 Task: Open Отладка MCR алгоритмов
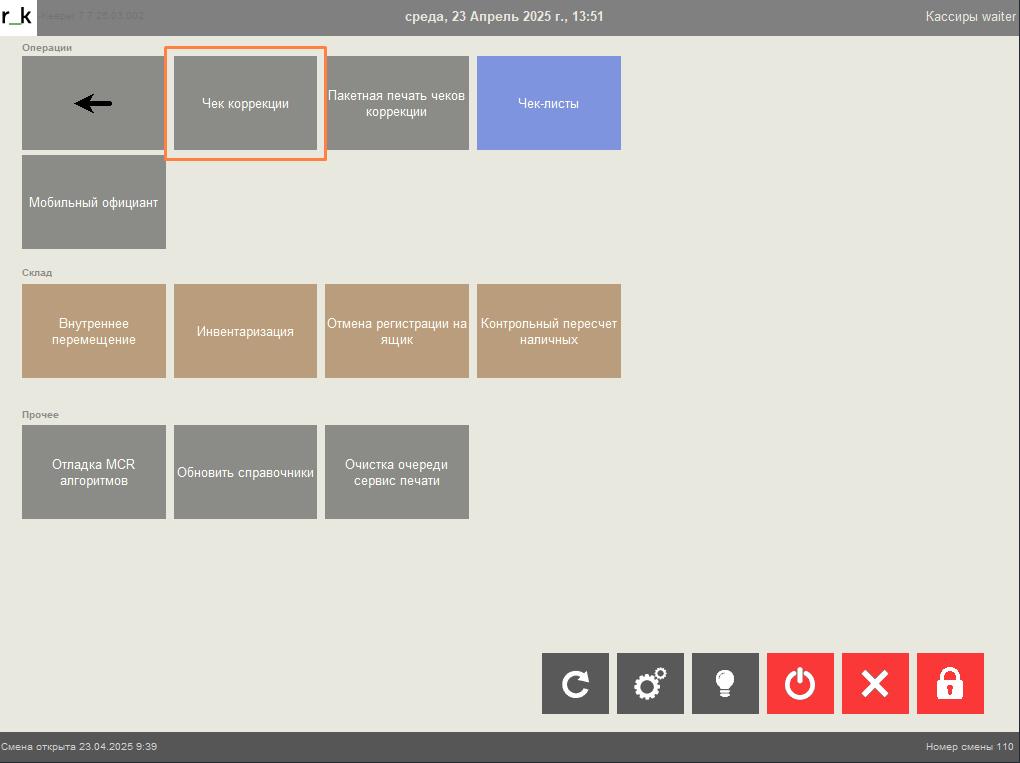click(x=94, y=472)
